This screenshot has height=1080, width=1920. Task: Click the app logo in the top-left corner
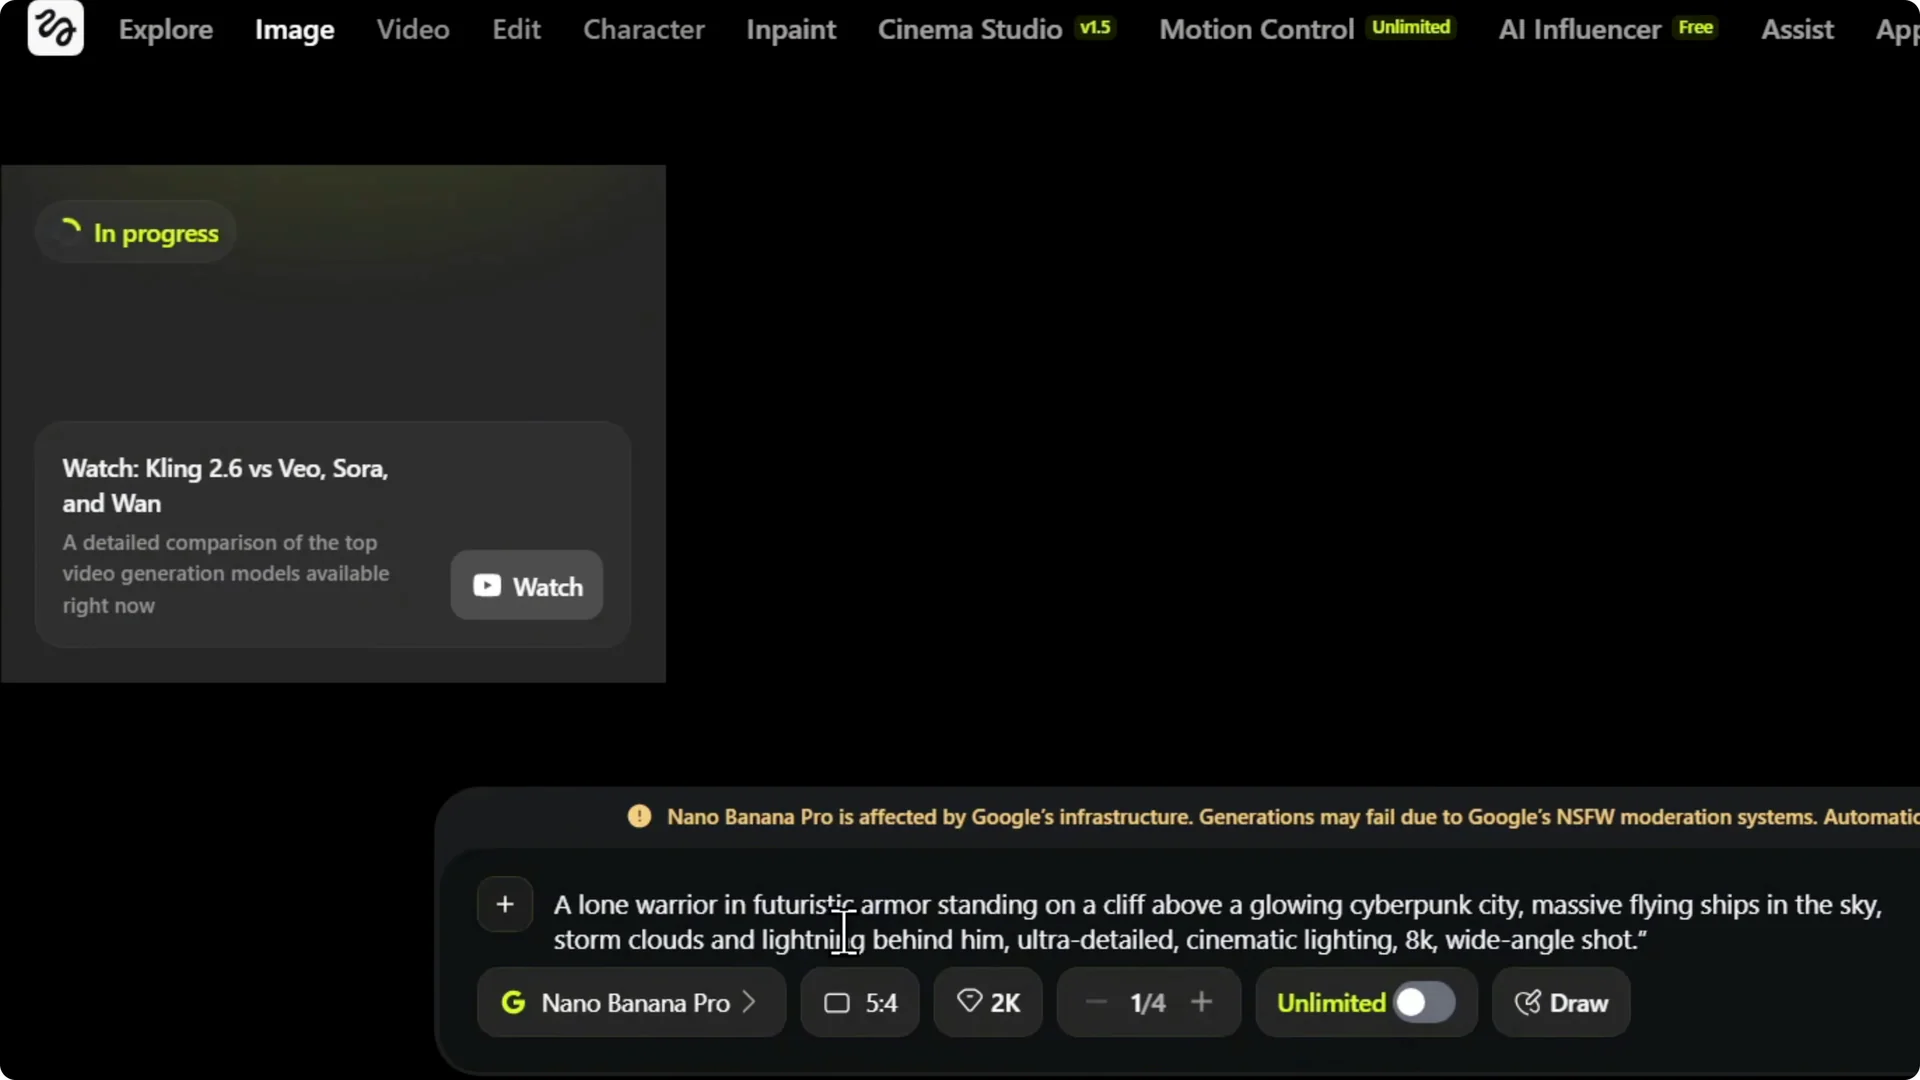click(x=55, y=28)
